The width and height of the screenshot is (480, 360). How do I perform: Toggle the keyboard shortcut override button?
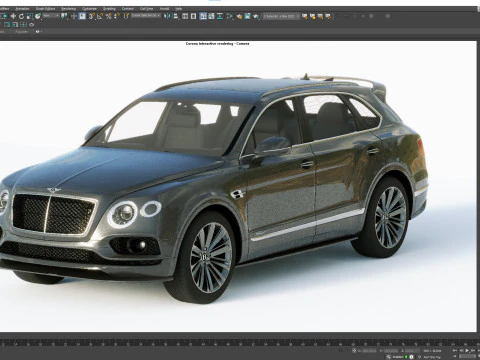pyautogui.click(x=82, y=16)
